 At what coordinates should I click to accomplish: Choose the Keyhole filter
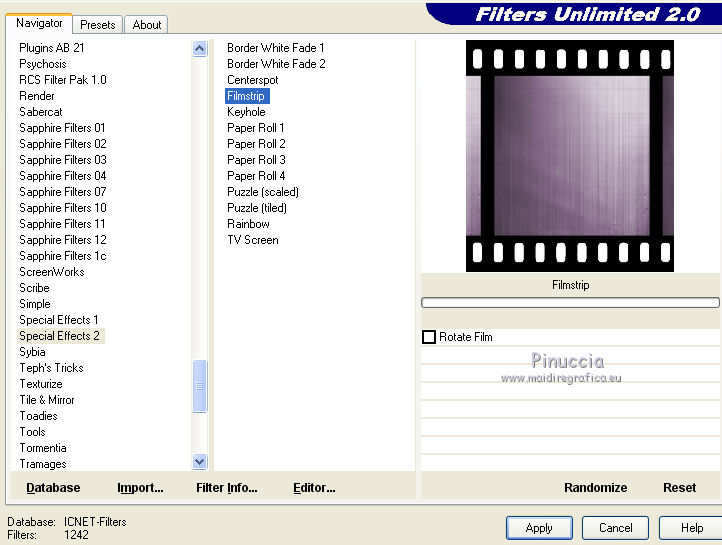point(246,112)
